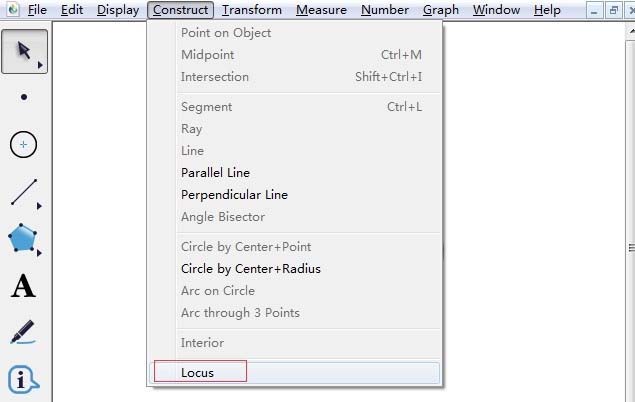Select the Selection Arrow tool
635x402 pixels.
(x=22, y=50)
